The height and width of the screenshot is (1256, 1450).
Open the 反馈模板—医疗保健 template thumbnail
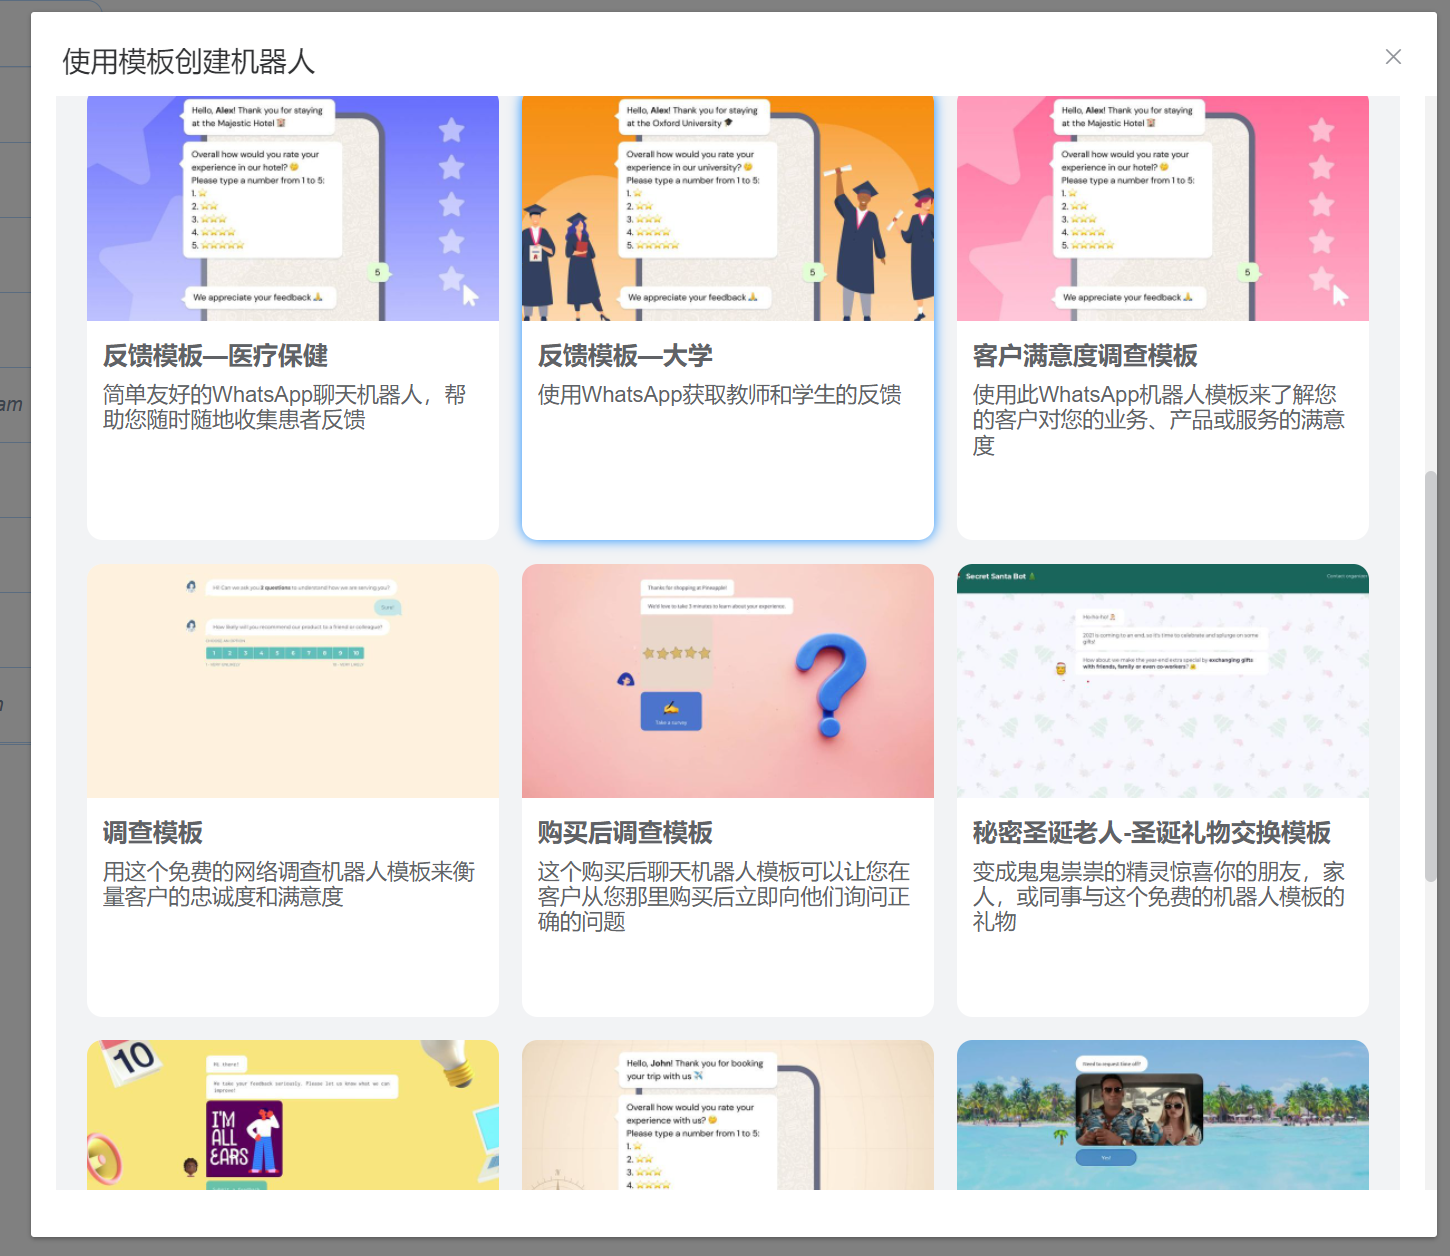pos(293,208)
